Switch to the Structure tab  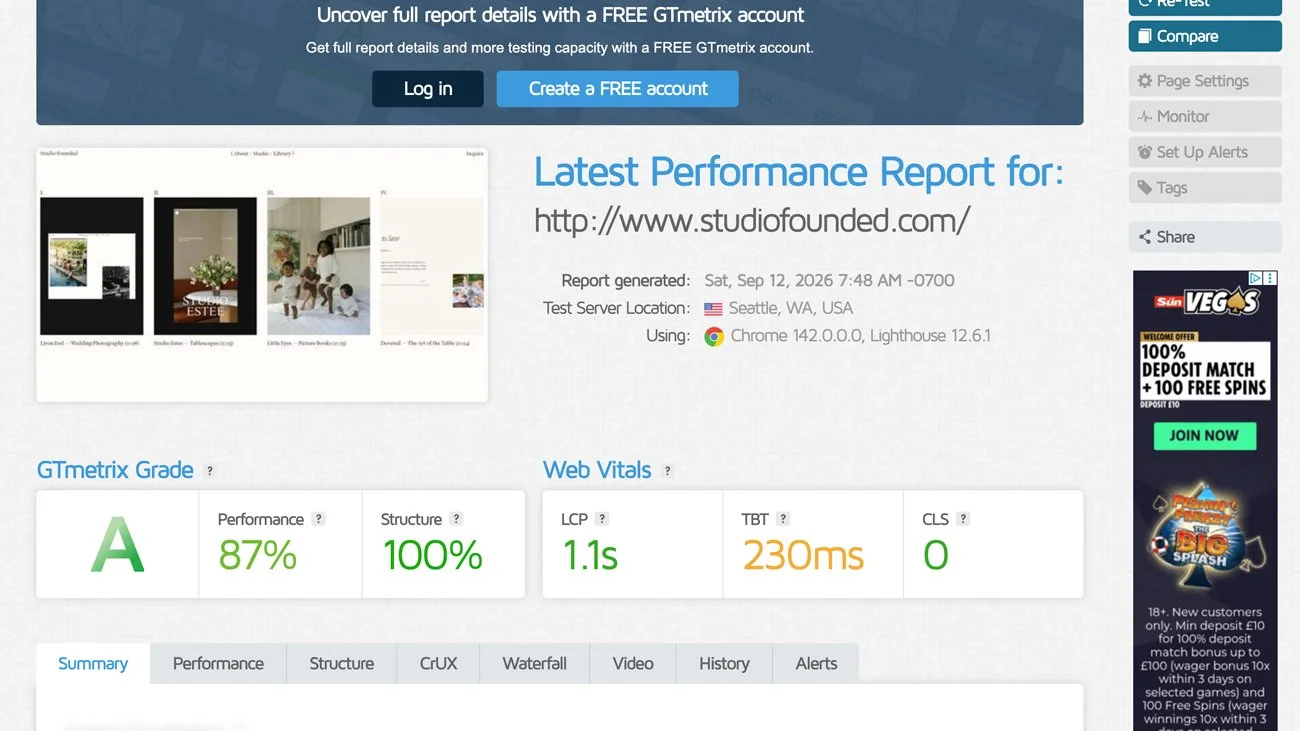[341, 663]
